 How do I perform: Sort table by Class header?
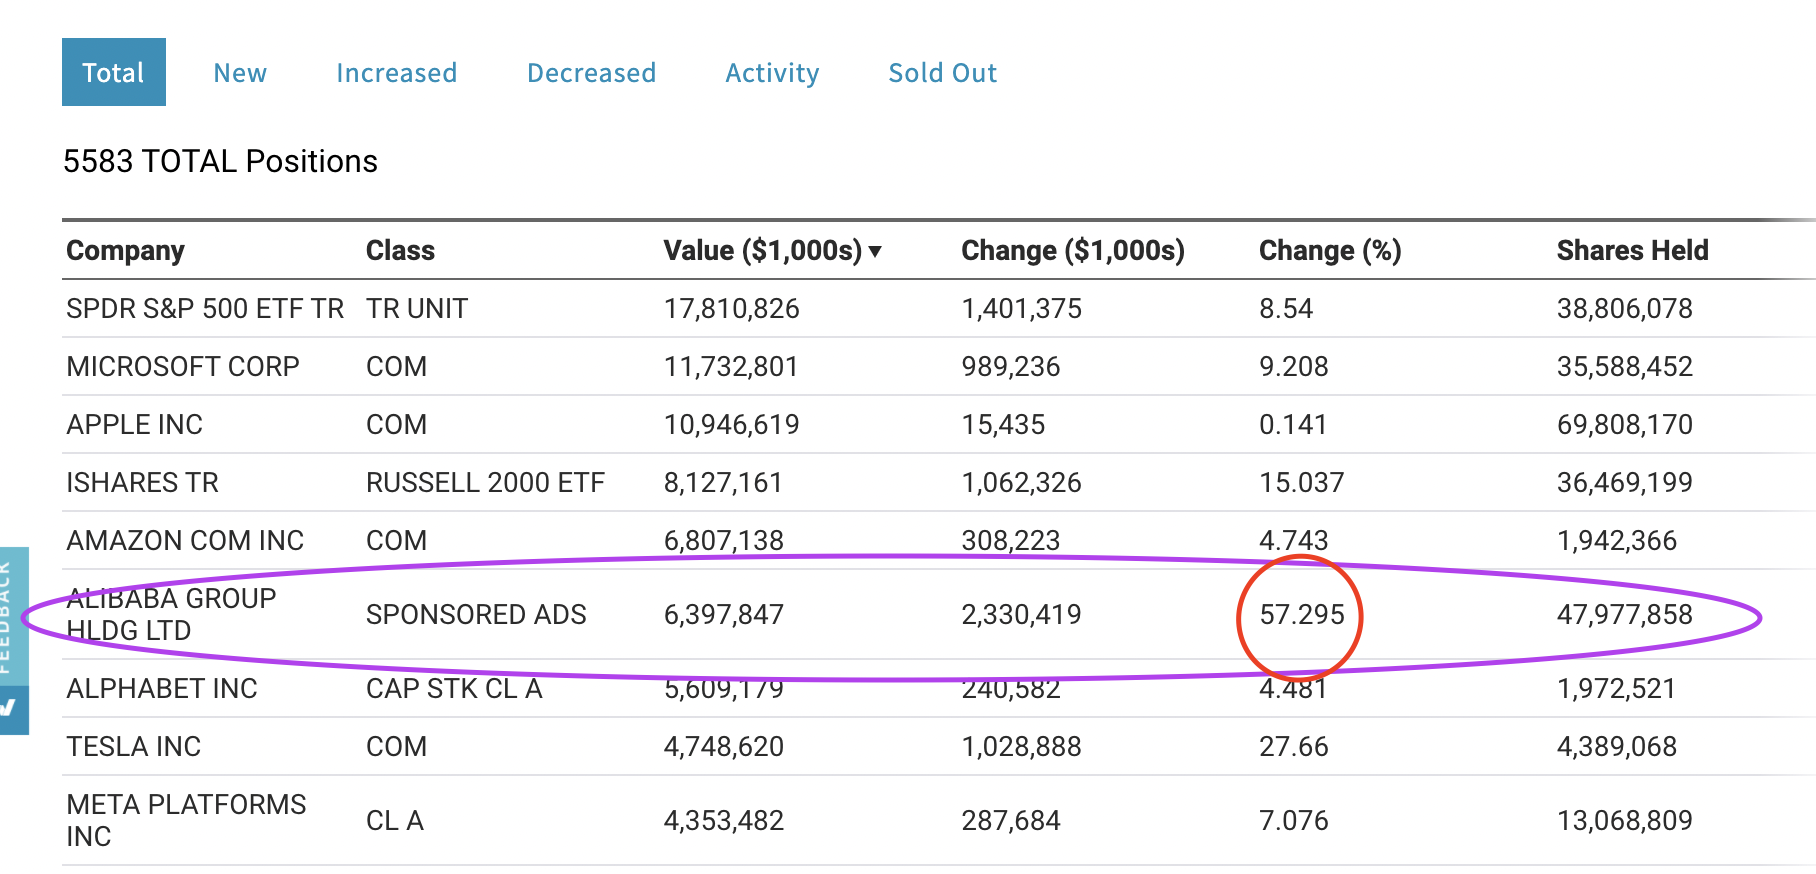(x=400, y=251)
